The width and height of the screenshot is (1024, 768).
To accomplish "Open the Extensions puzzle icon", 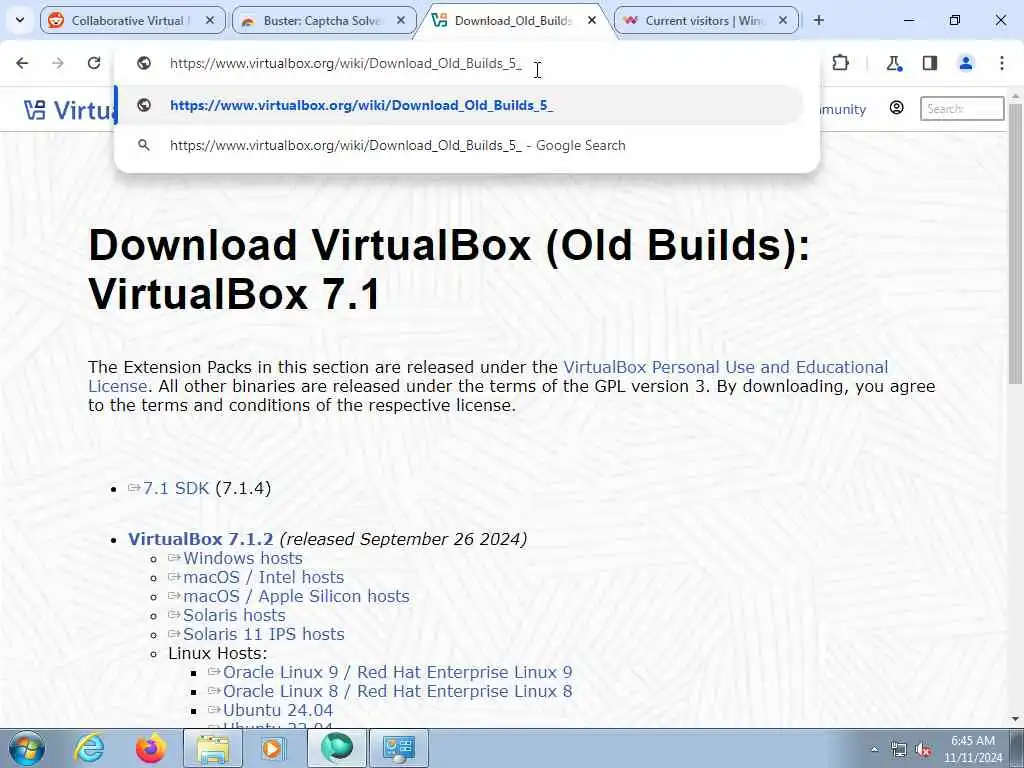I will coord(840,63).
